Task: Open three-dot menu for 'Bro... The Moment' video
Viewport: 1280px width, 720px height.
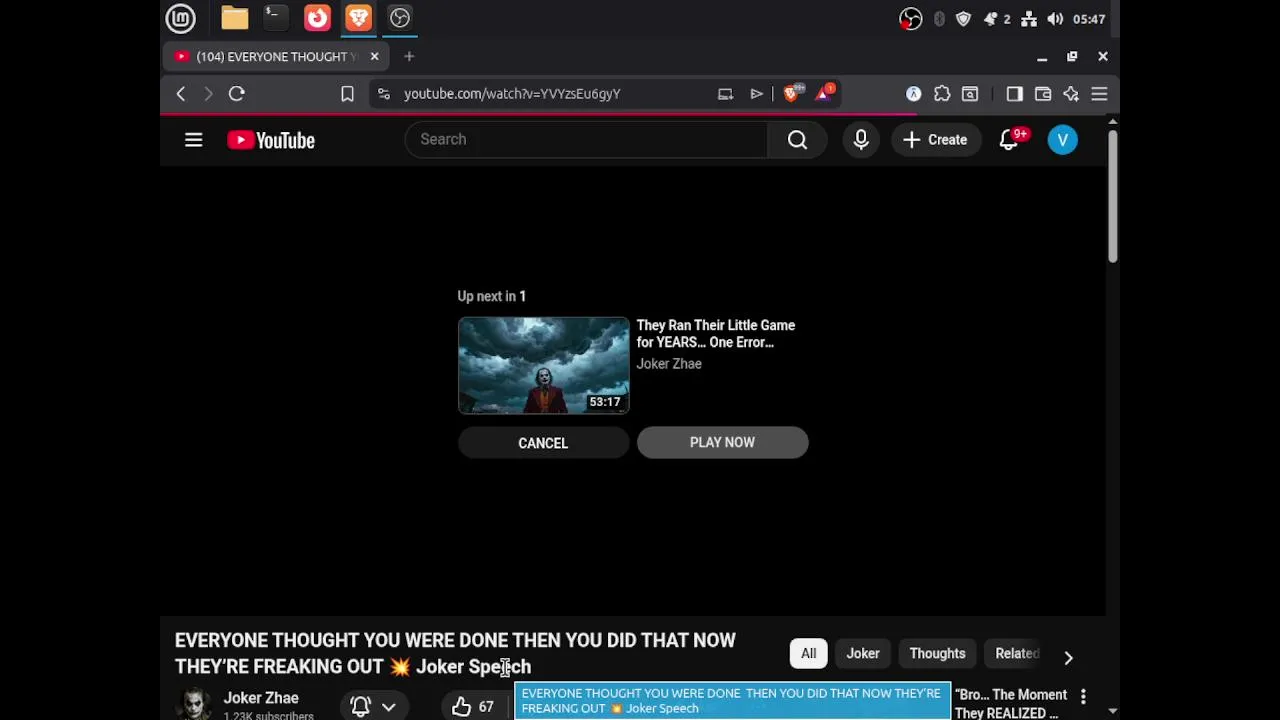Action: 1083,696
